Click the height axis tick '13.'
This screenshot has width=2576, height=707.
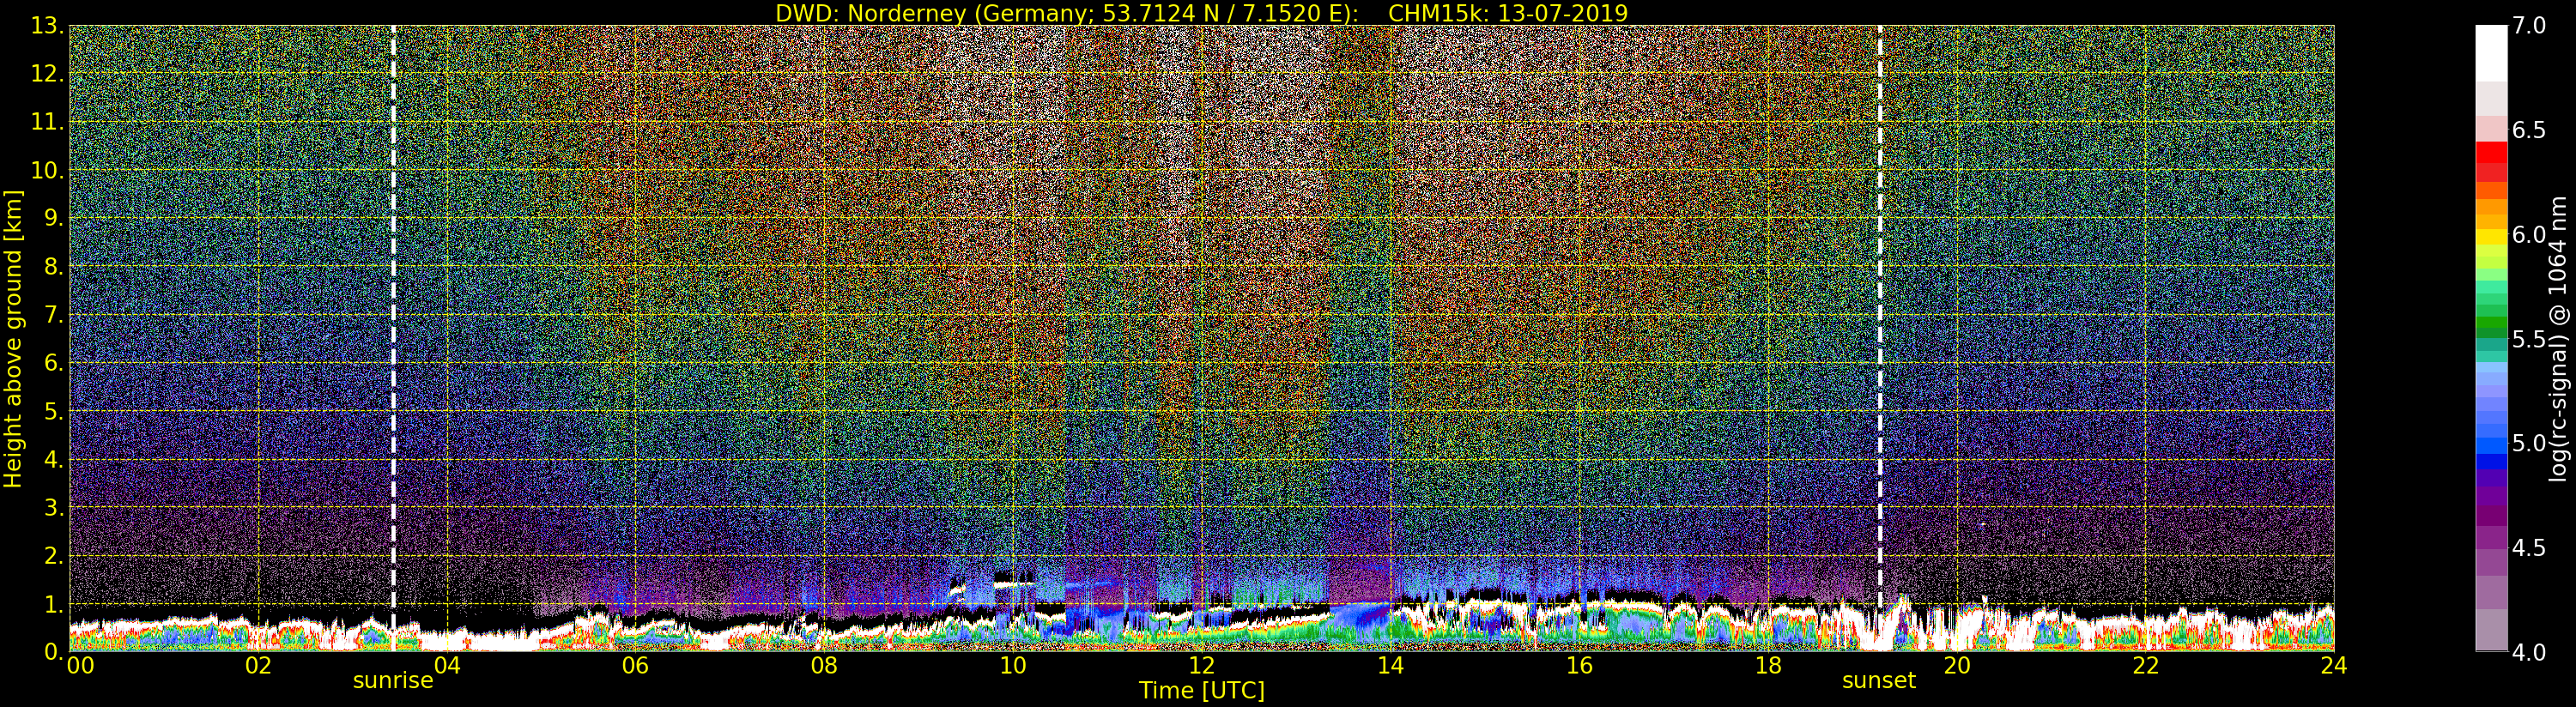coord(47,26)
